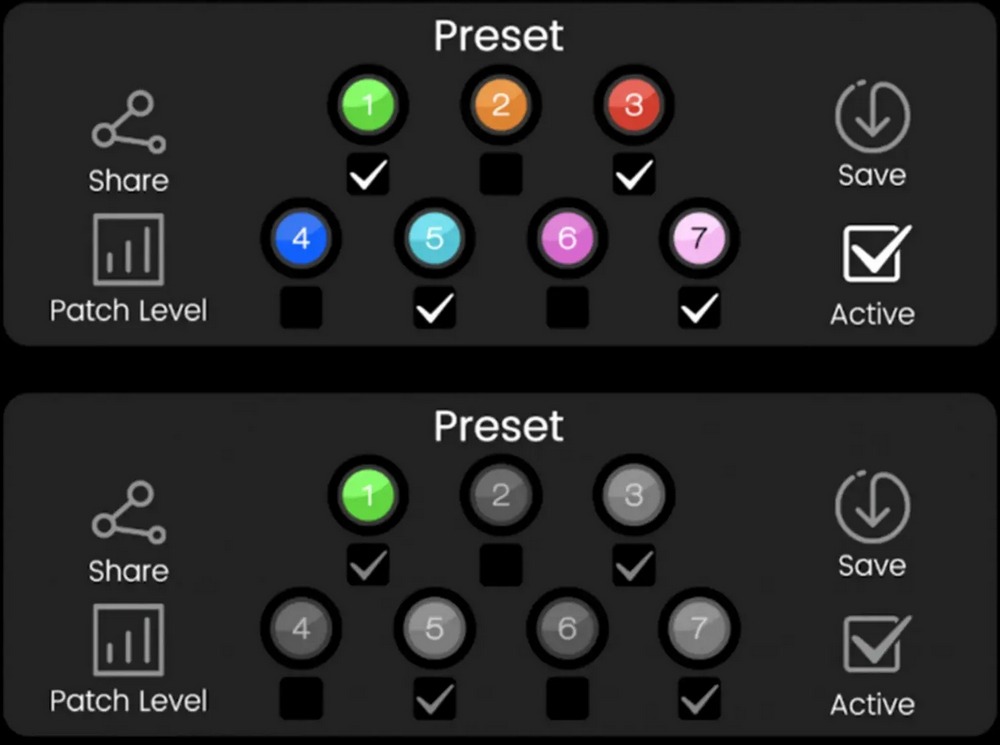Select the green preset 1 button in the top panel

point(368,105)
